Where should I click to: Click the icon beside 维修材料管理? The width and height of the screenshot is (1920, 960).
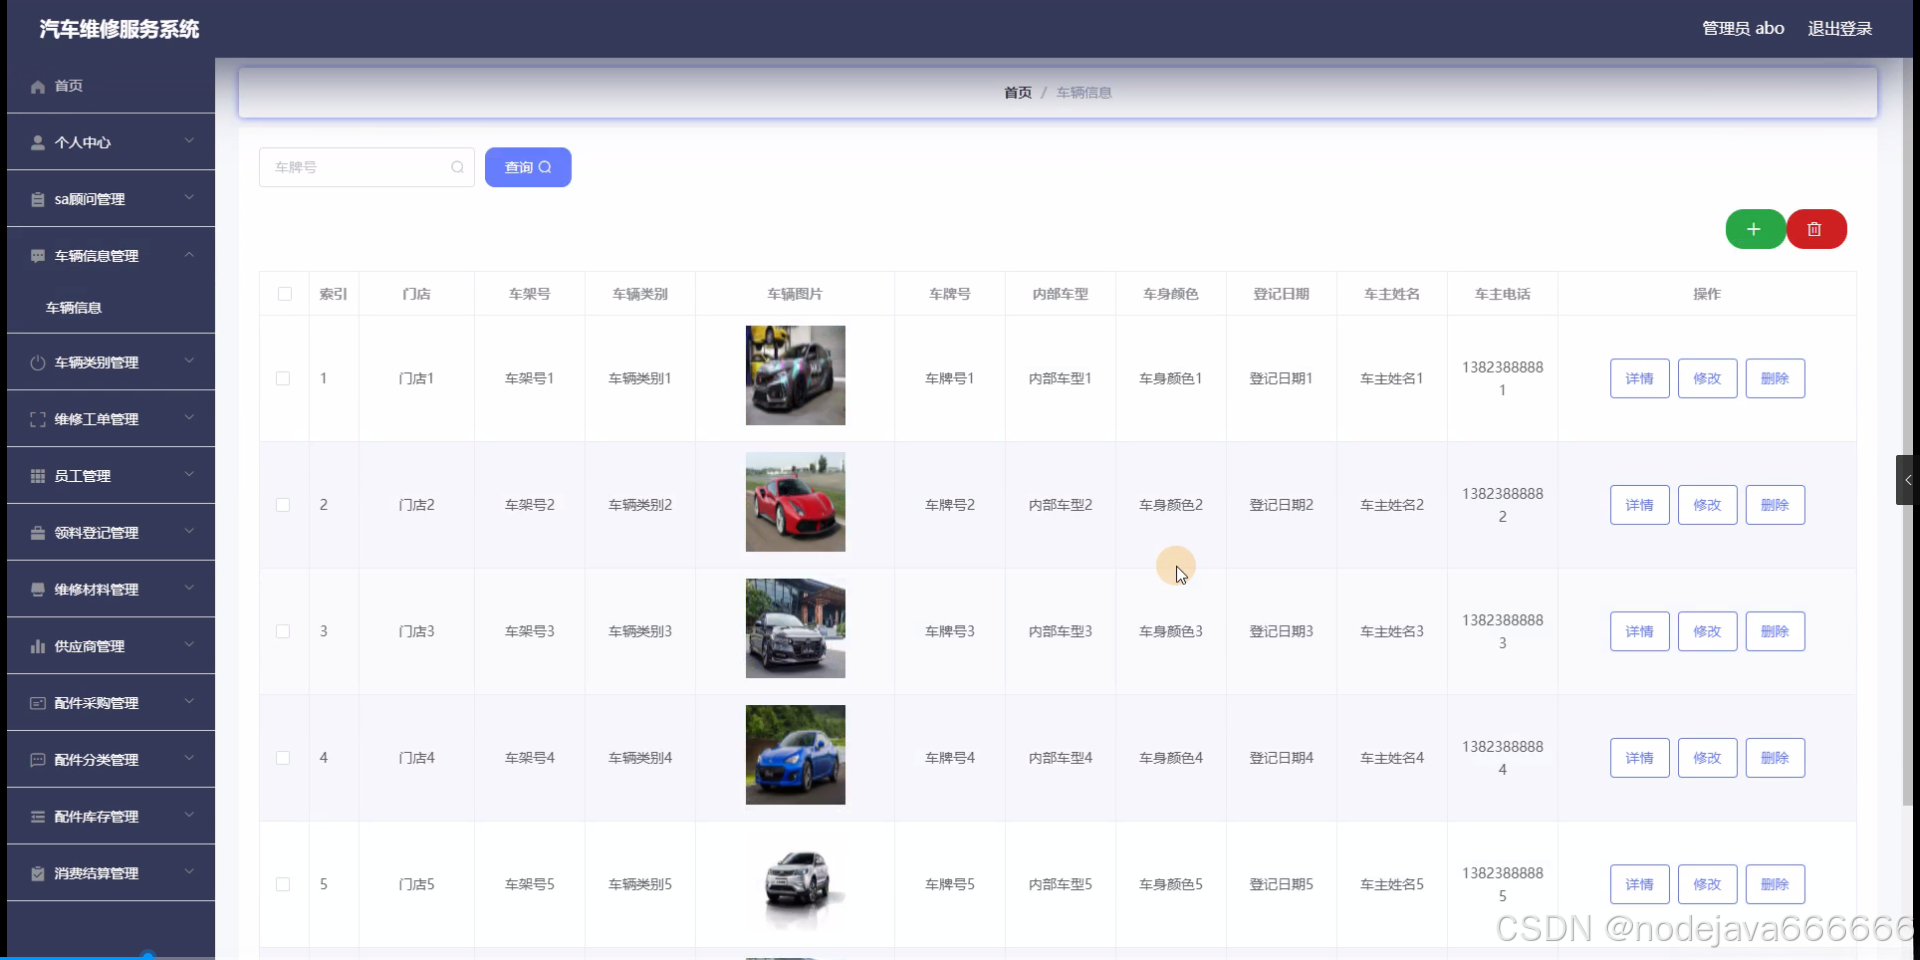(38, 590)
